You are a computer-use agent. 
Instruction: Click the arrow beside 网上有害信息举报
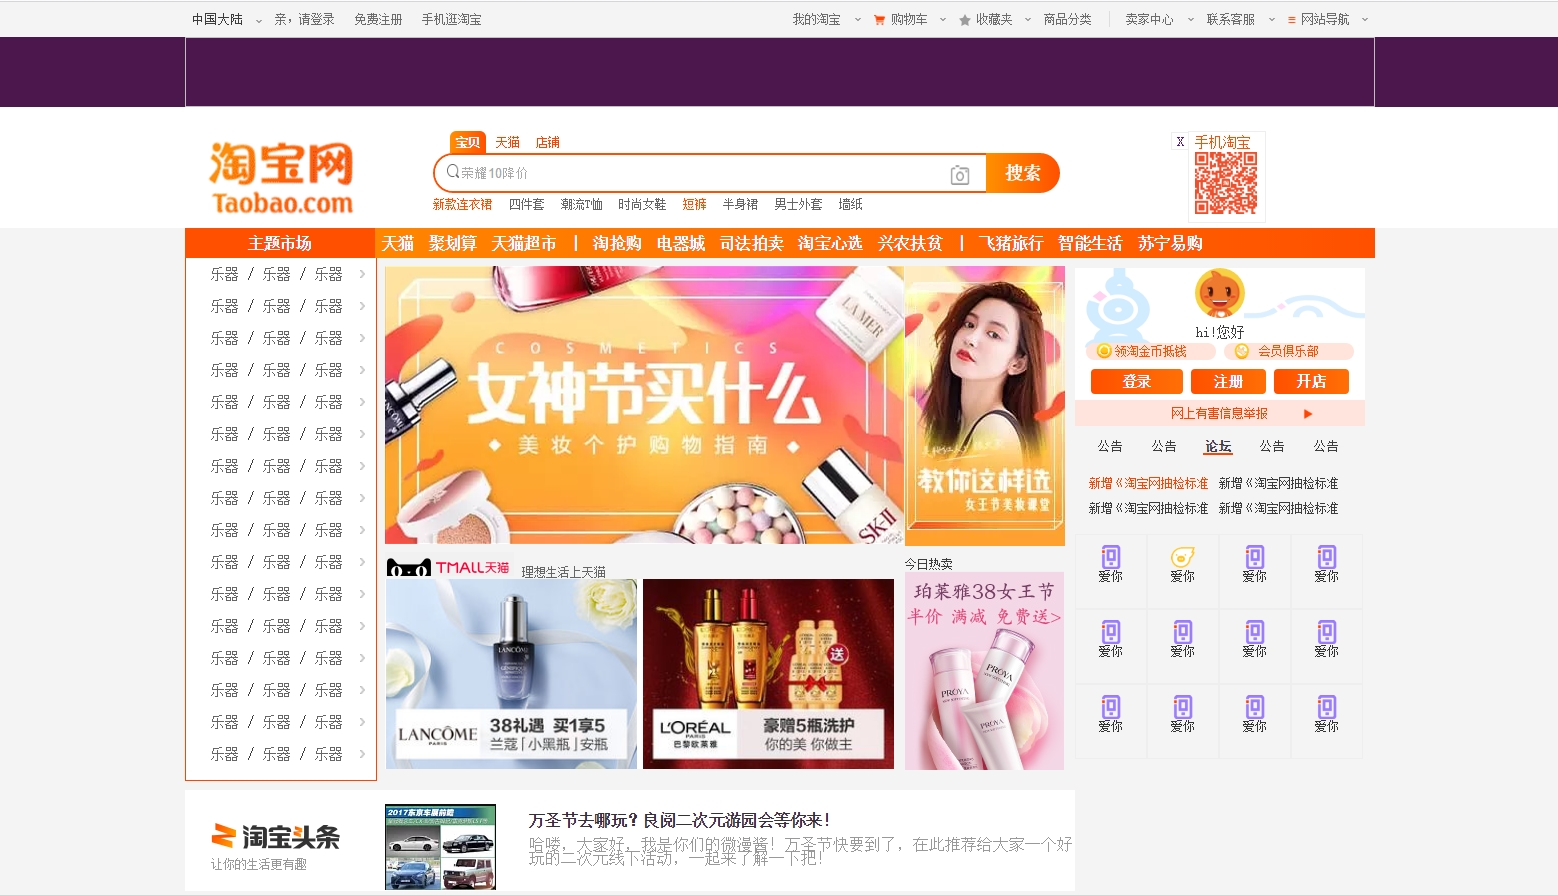click(x=1308, y=413)
